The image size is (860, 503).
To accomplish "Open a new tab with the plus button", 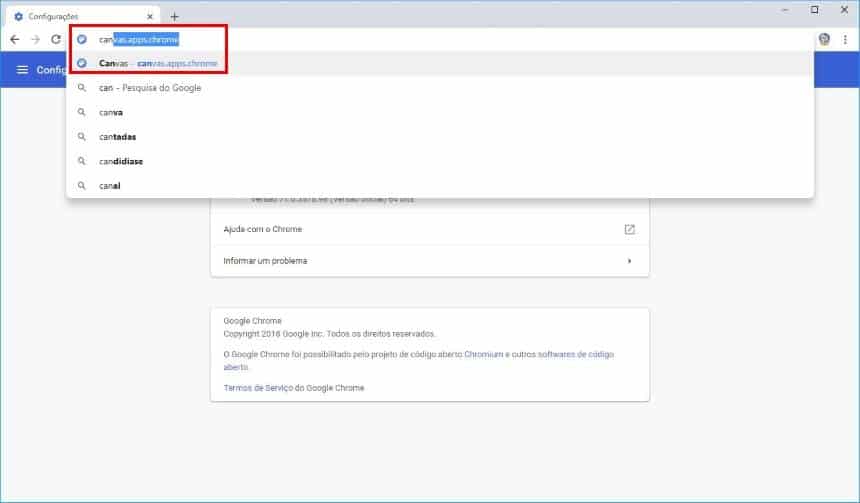I will 174,17.
